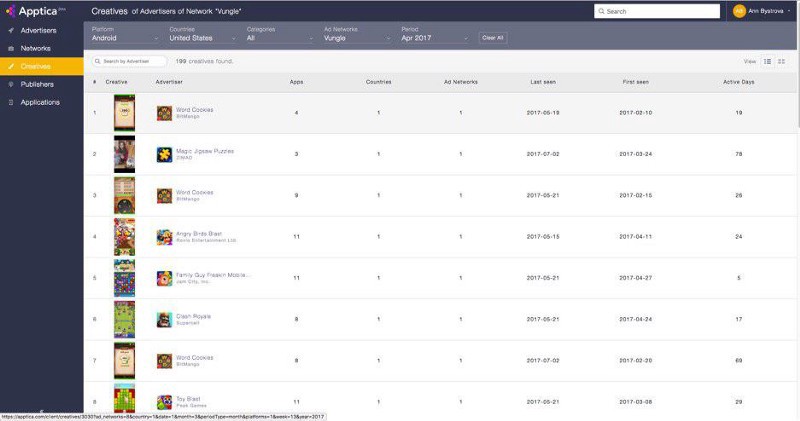The height and width of the screenshot is (421, 800).
Task: Open the Magic Jigsaw Puzzles app icon
Action: pyautogui.click(x=164, y=154)
